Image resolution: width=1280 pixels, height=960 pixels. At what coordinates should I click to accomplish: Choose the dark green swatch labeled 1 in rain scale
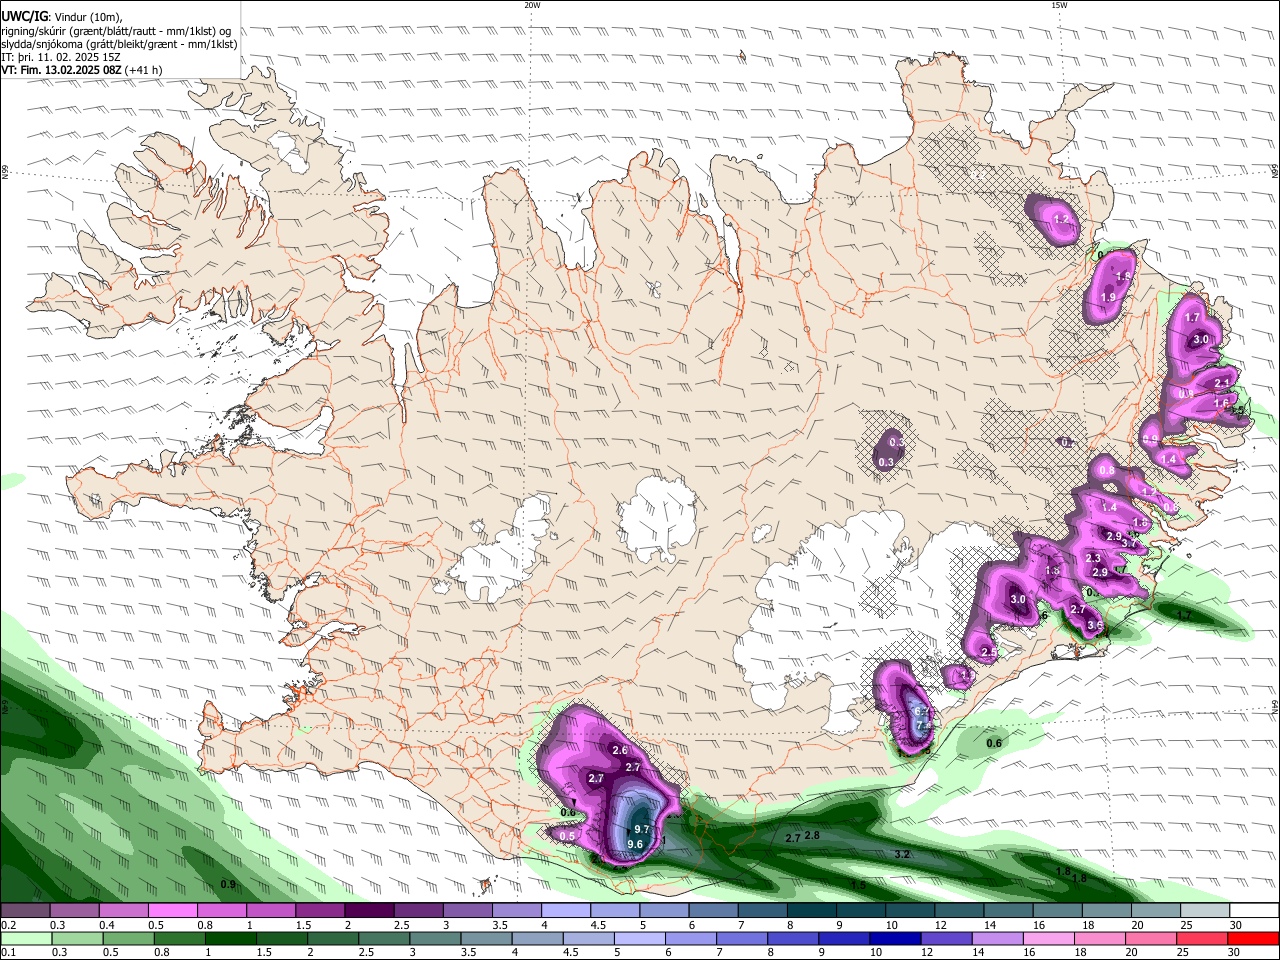pos(232,938)
